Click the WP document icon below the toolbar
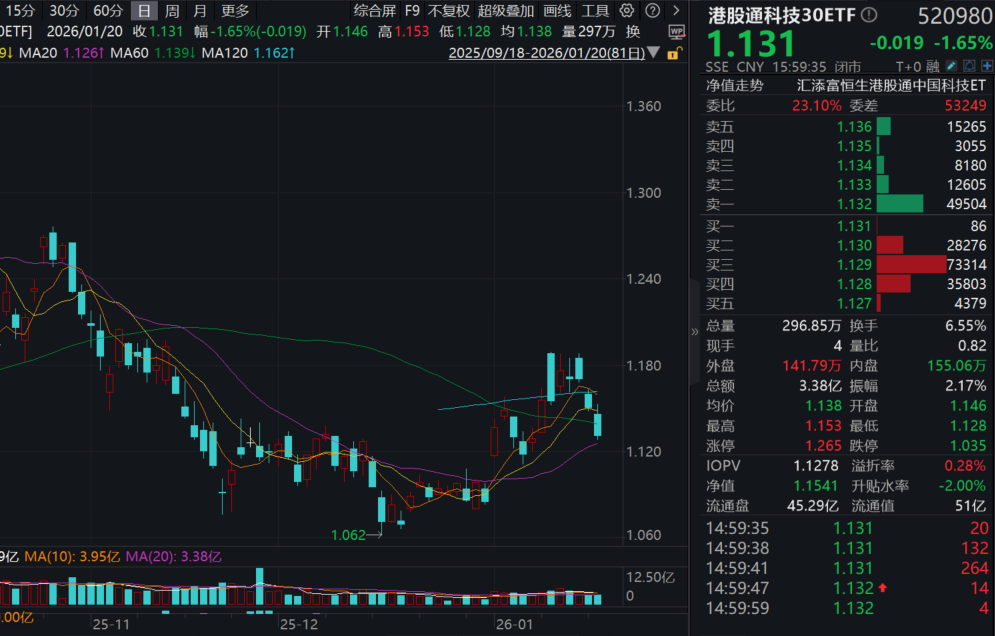This screenshot has width=995, height=636. pyautogui.click(x=676, y=32)
